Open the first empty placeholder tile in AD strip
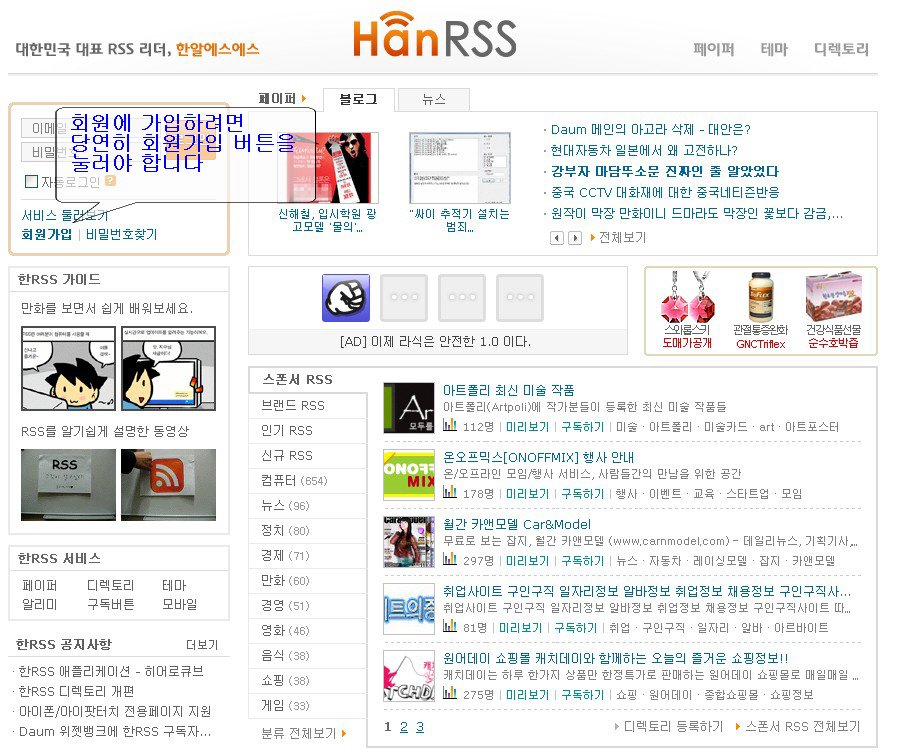 [404, 298]
